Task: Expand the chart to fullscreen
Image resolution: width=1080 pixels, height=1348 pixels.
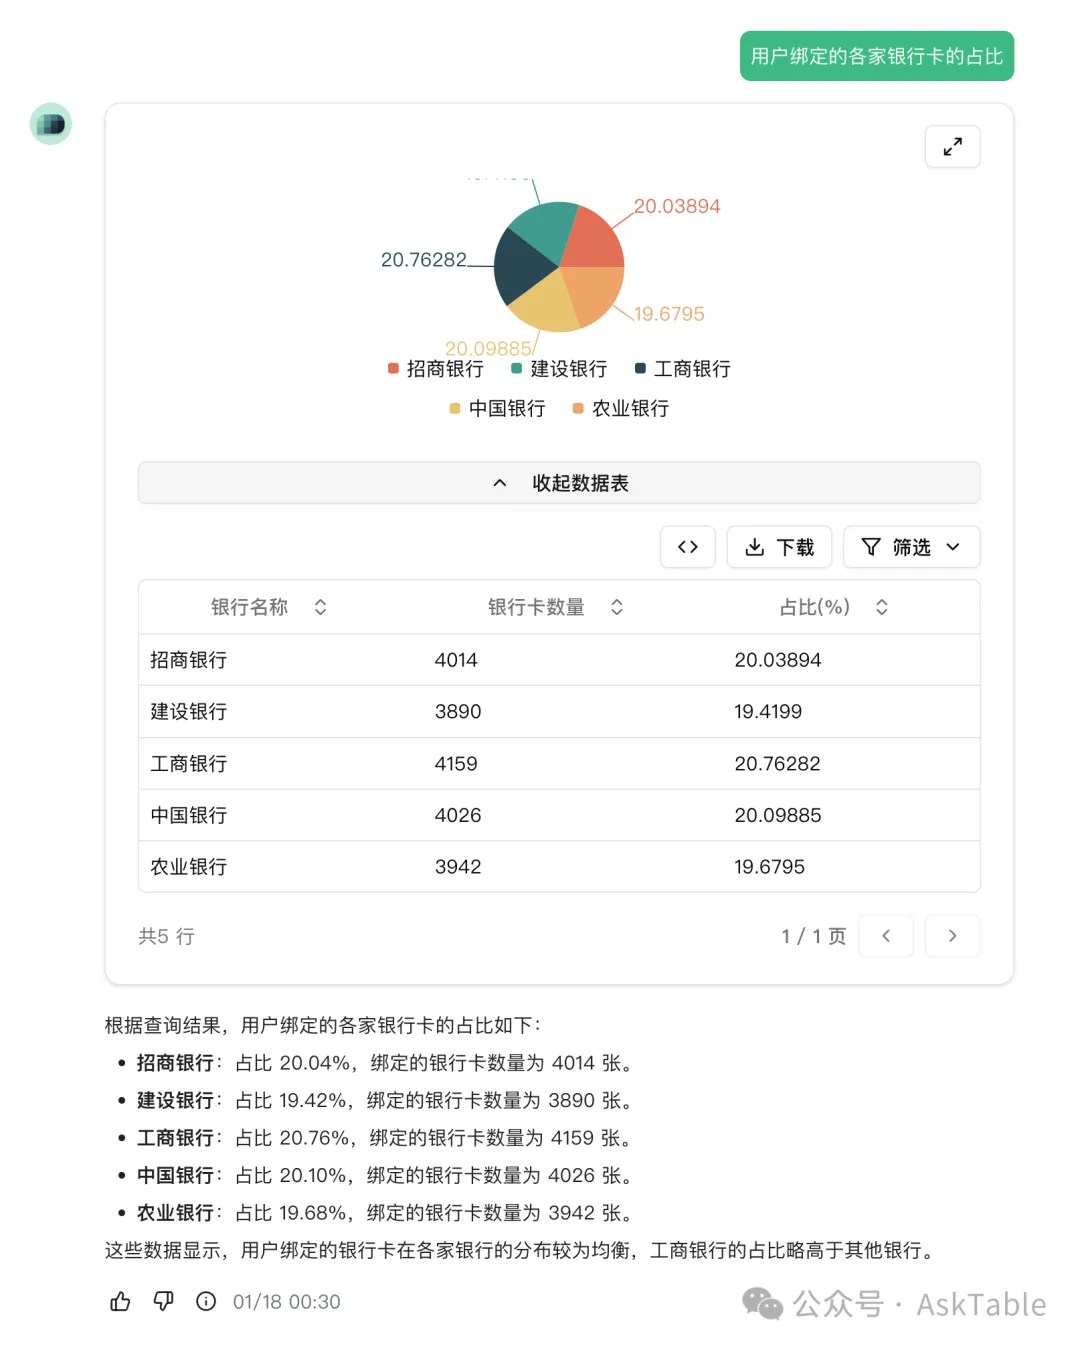Action: (x=952, y=147)
